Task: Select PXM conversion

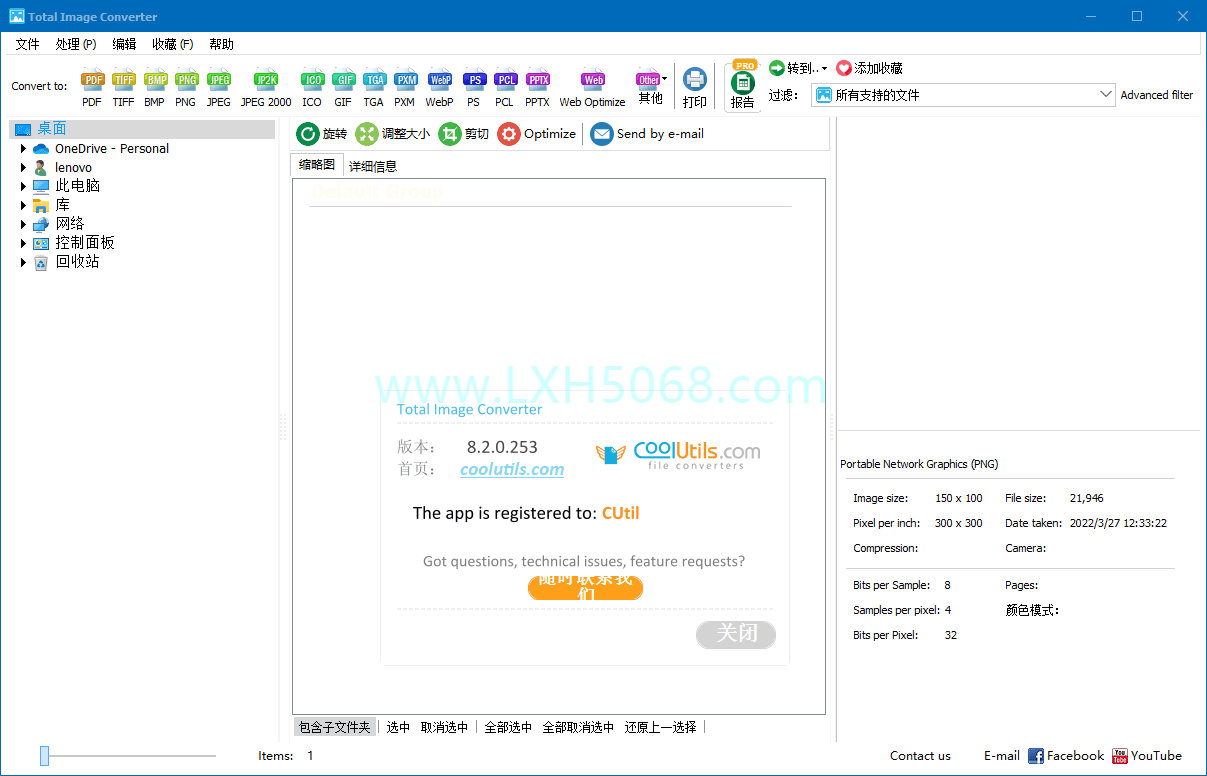Action: [405, 88]
